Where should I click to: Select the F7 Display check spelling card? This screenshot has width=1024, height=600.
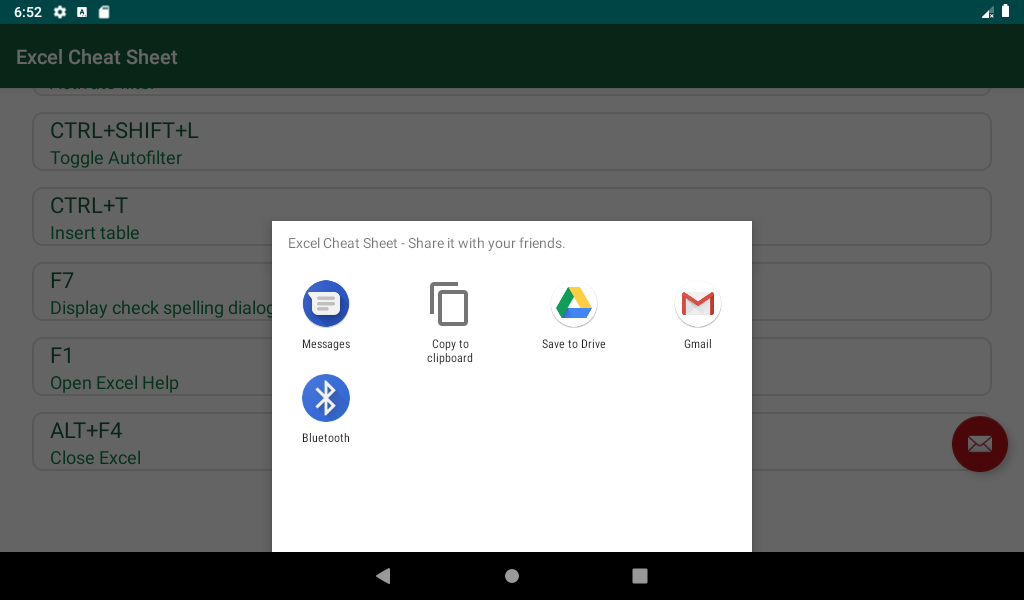[512, 292]
